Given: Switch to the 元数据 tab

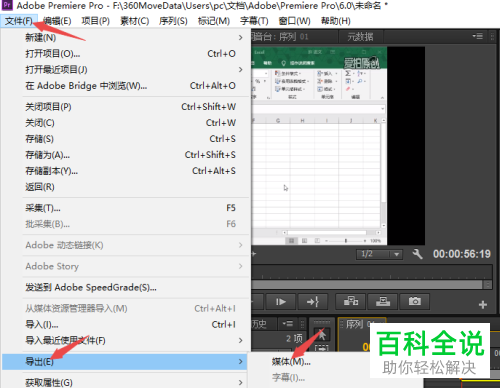Looking at the screenshot, I should [360, 37].
